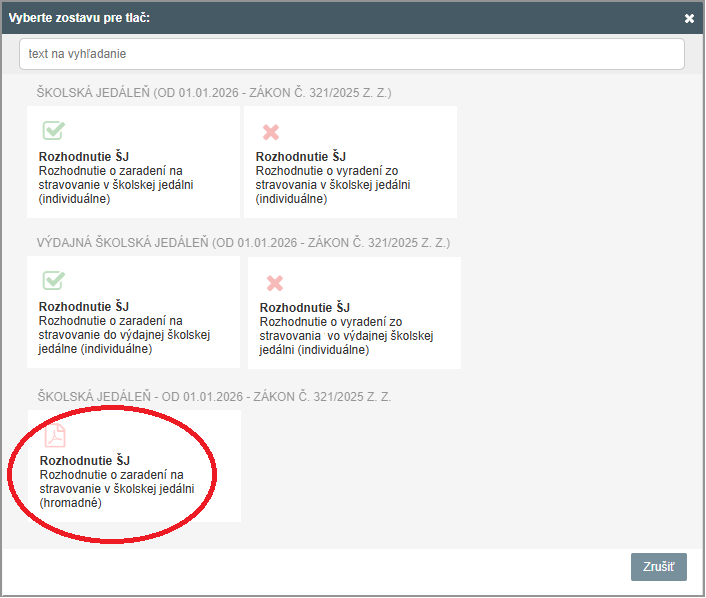
Task: Click the red X icon under Školská jedáleň
Action: pyautogui.click(x=270, y=132)
